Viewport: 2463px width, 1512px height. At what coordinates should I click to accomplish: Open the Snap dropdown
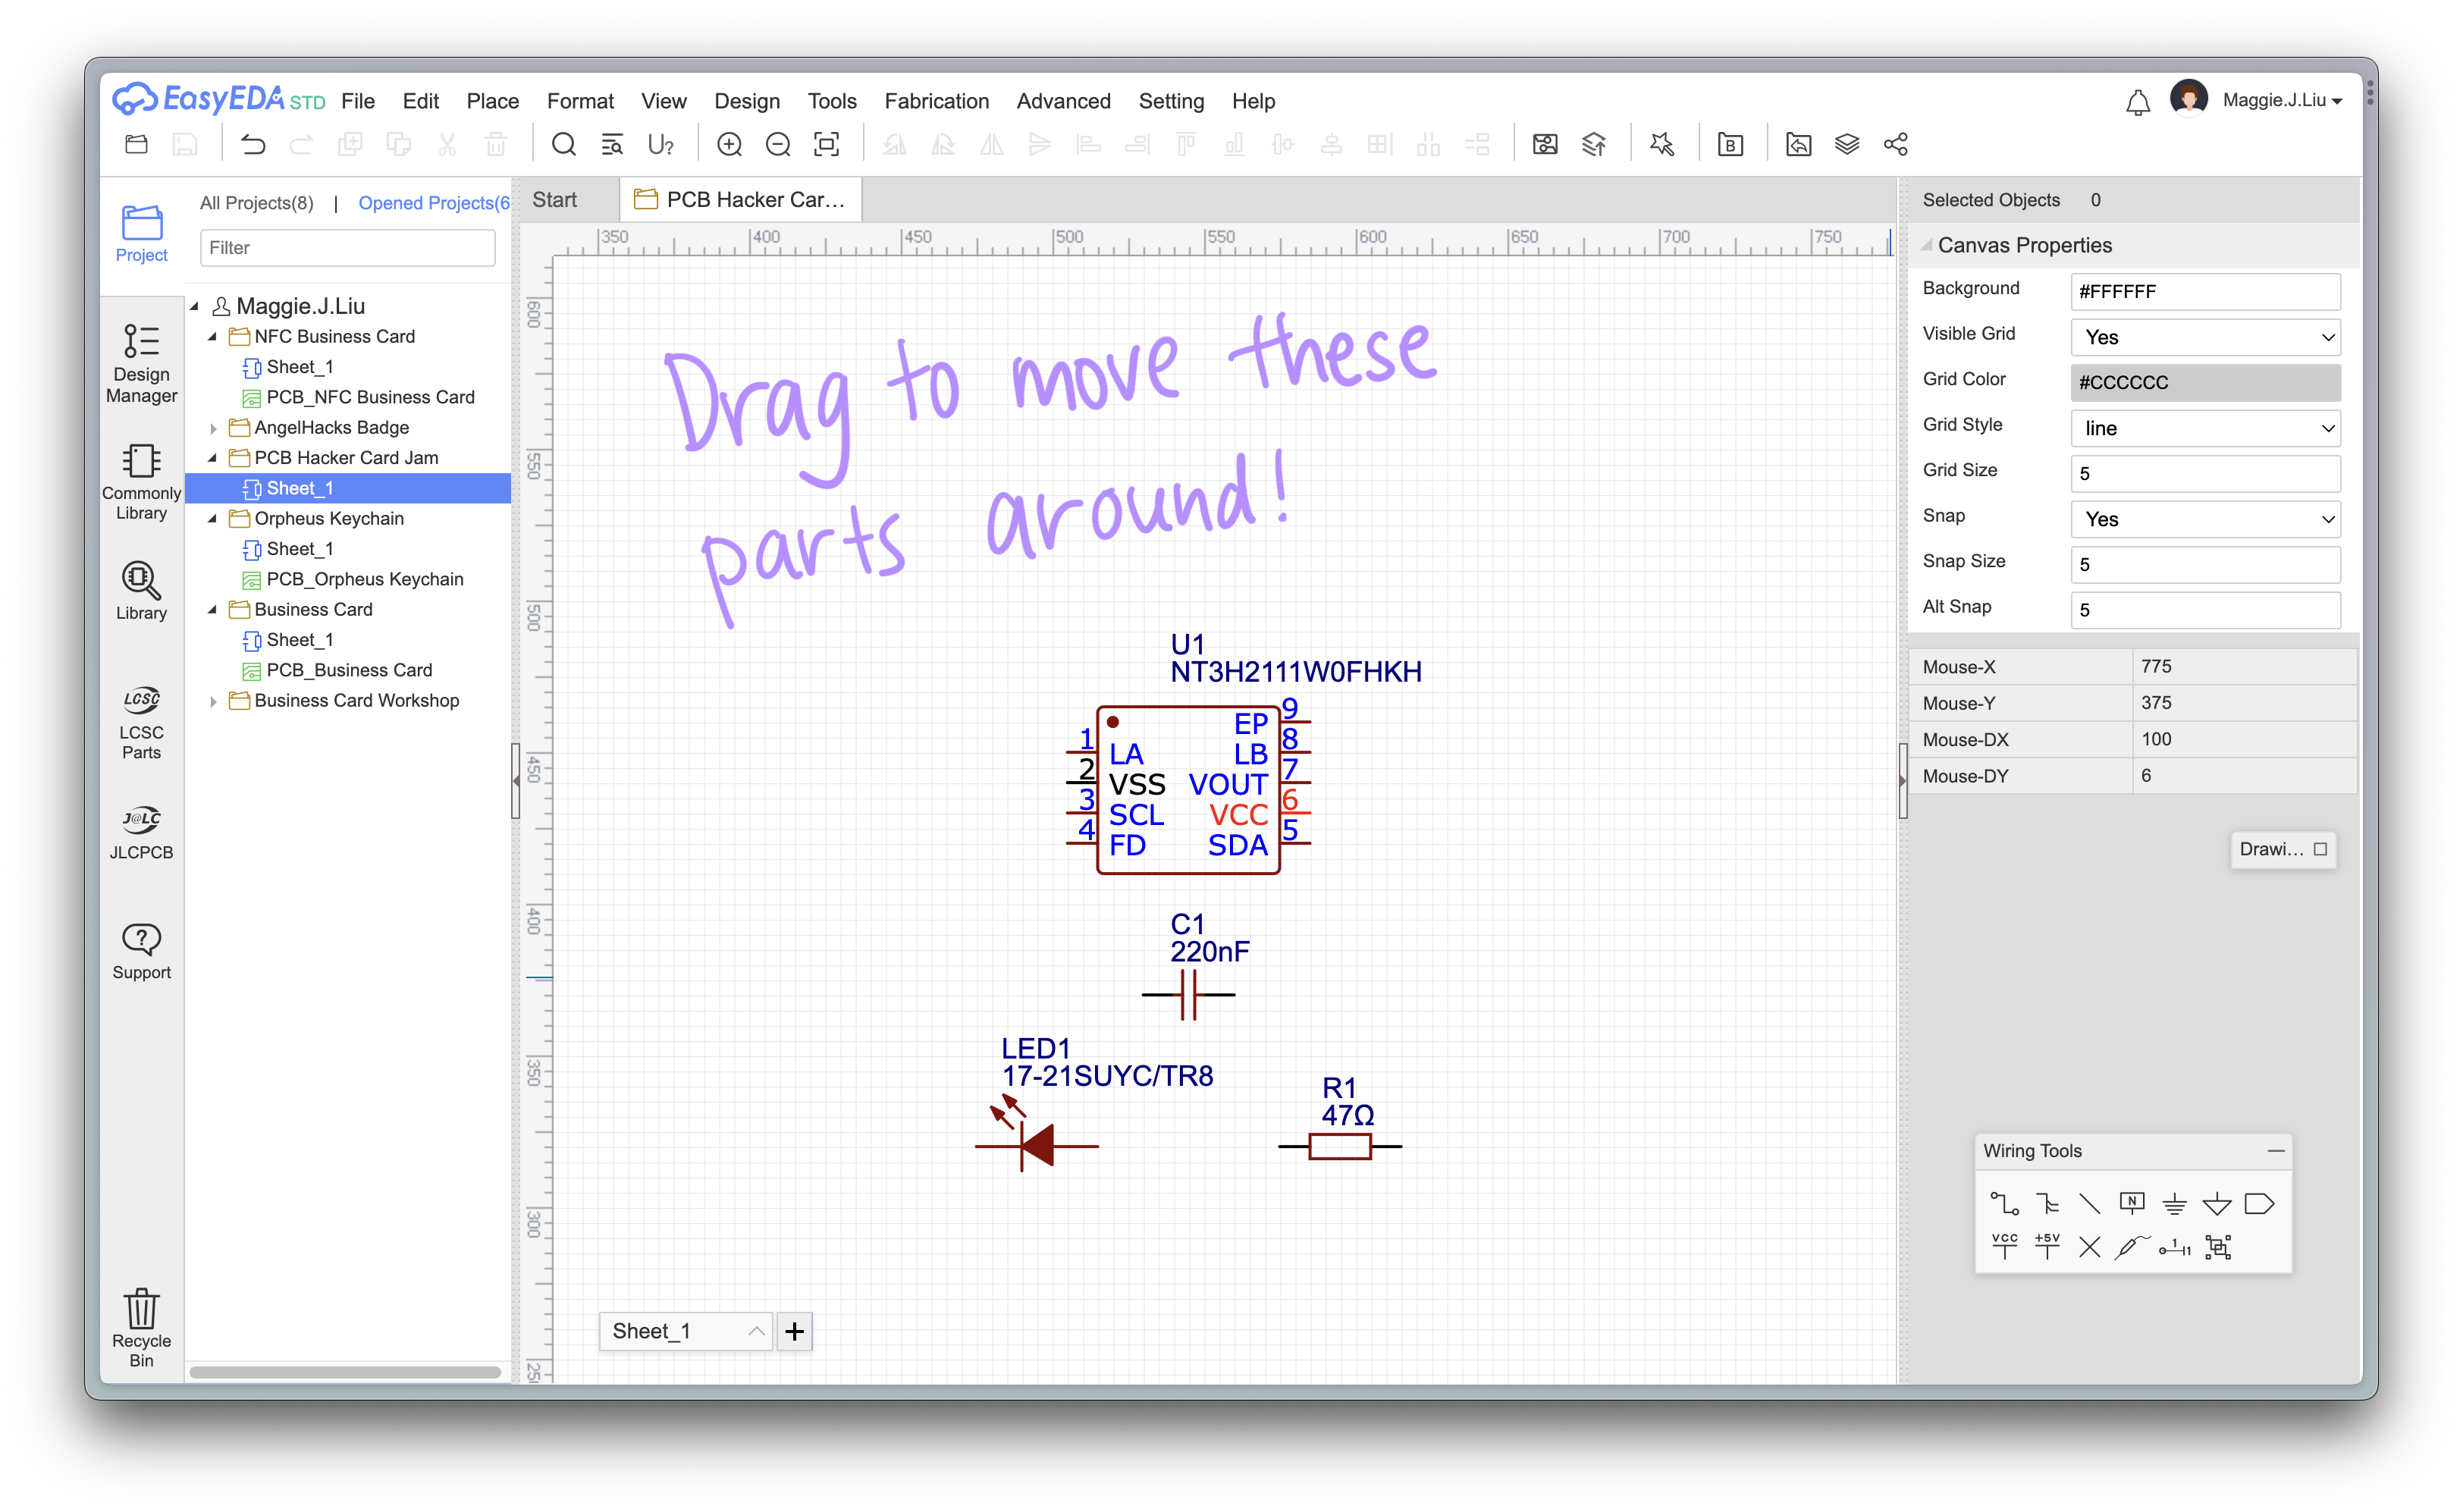pyautogui.click(x=2205, y=519)
